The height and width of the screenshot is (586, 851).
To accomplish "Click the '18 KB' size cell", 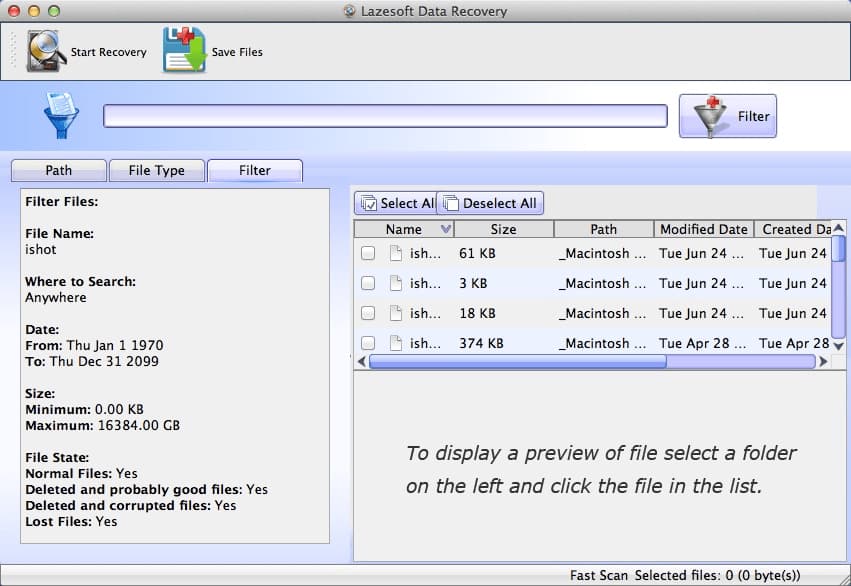I will coord(477,313).
